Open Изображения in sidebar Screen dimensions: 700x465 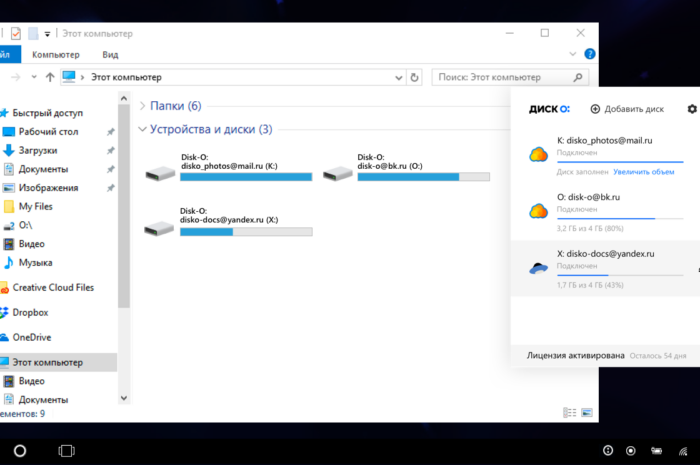pyautogui.click(x=48, y=188)
